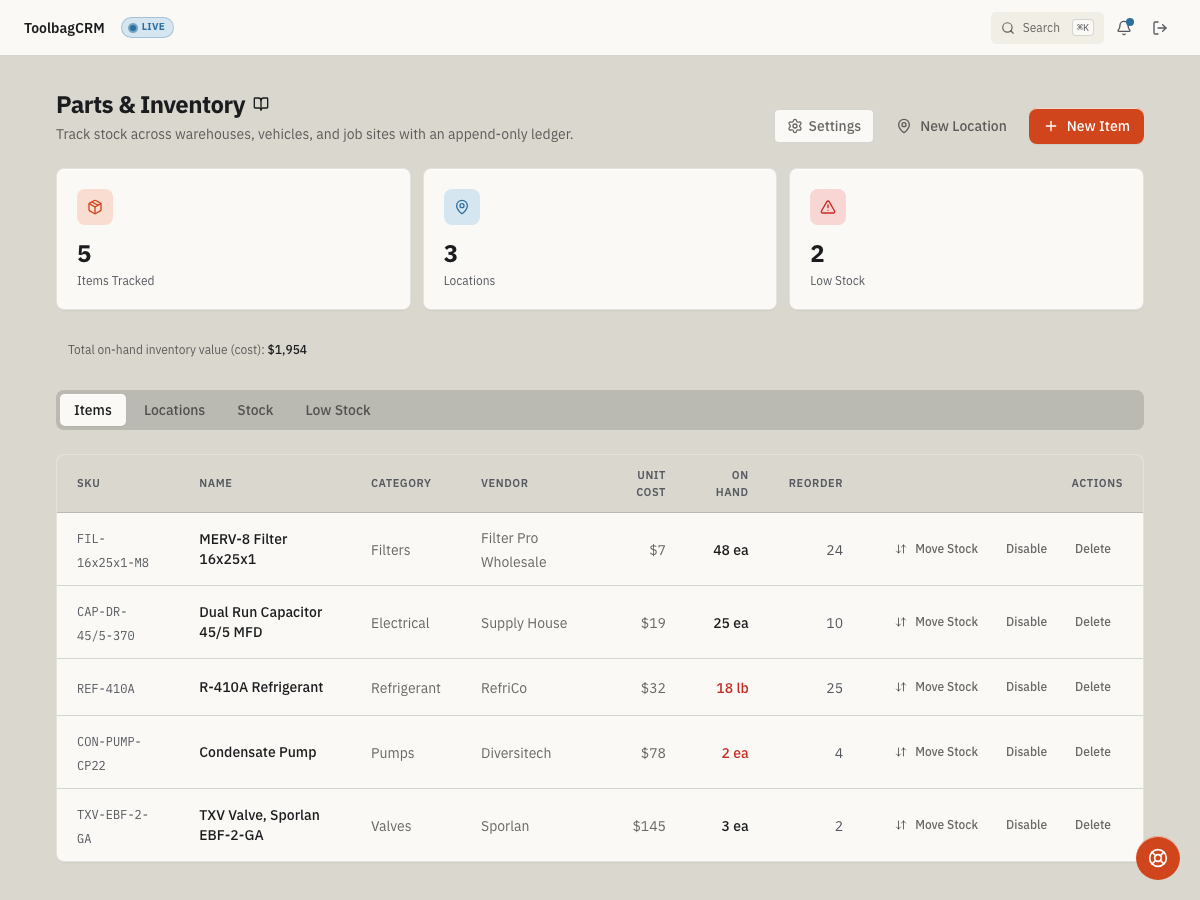Click the Supply House vendor cell
Screen dimensions: 1200x900
[x=524, y=623]
